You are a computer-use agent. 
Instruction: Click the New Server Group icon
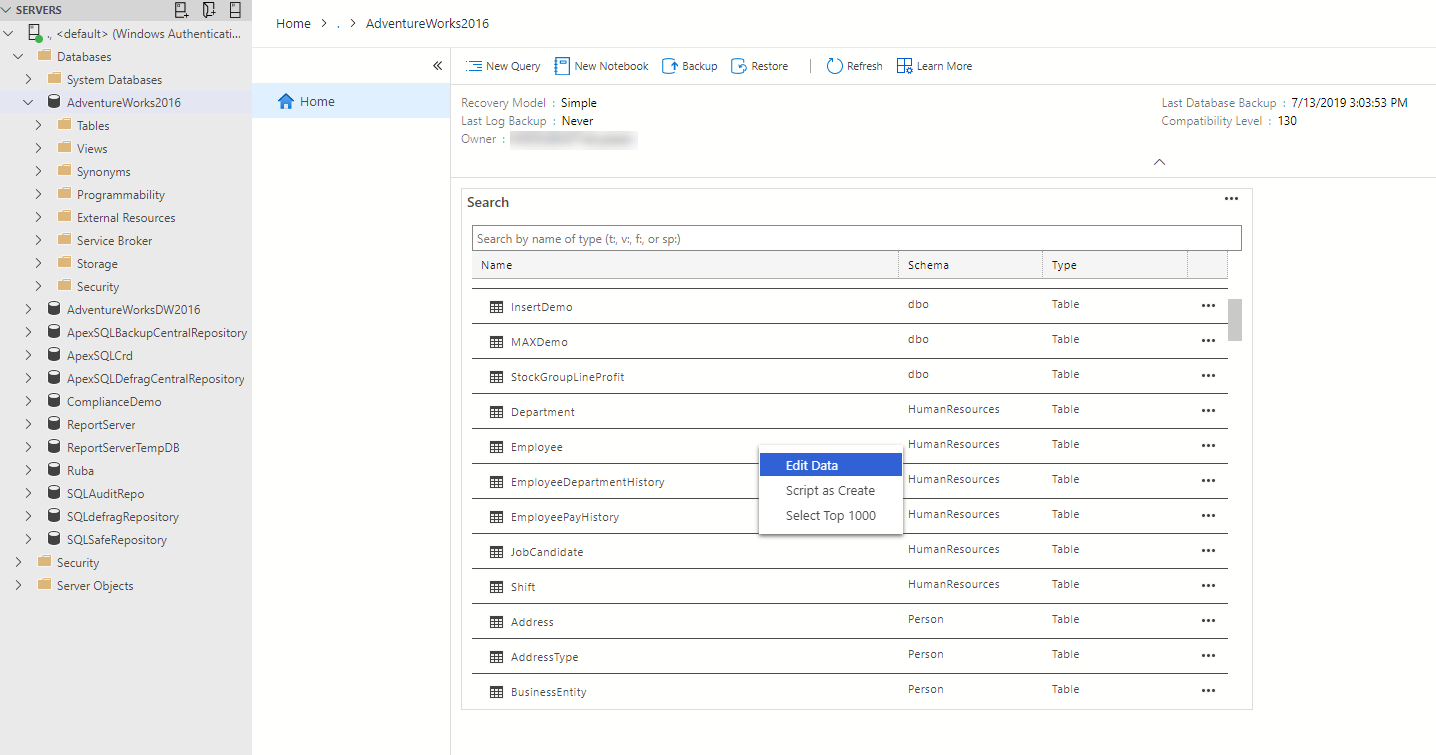click(x=208, y=10)
